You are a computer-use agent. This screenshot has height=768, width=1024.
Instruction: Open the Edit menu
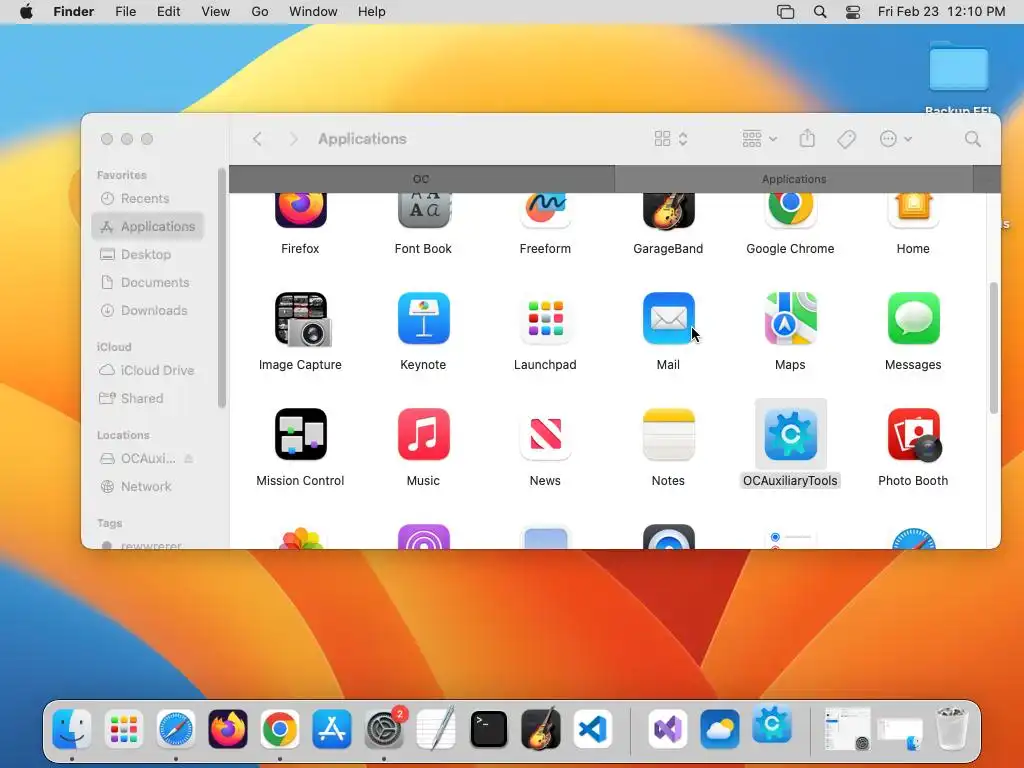click(x=168, y=12)
